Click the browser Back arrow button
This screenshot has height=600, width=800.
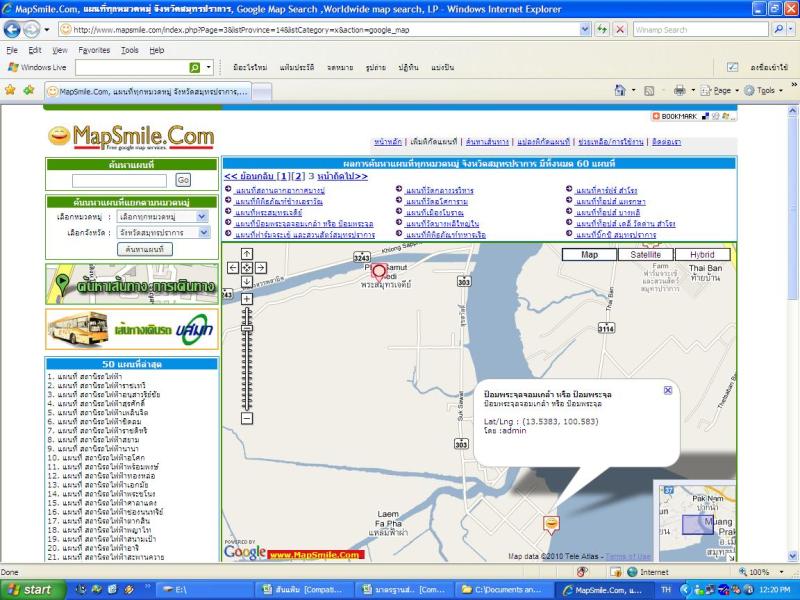coord(12,30)
